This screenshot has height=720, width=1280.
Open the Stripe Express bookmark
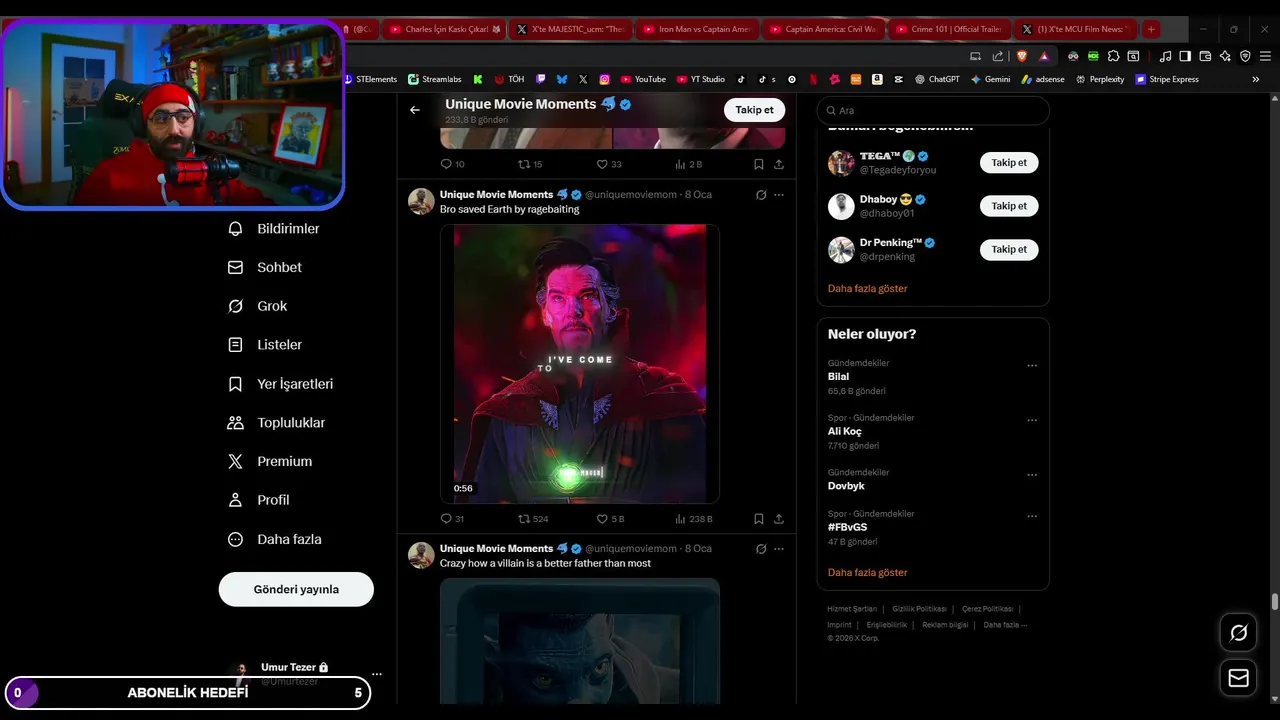(x=1167, y=79)
